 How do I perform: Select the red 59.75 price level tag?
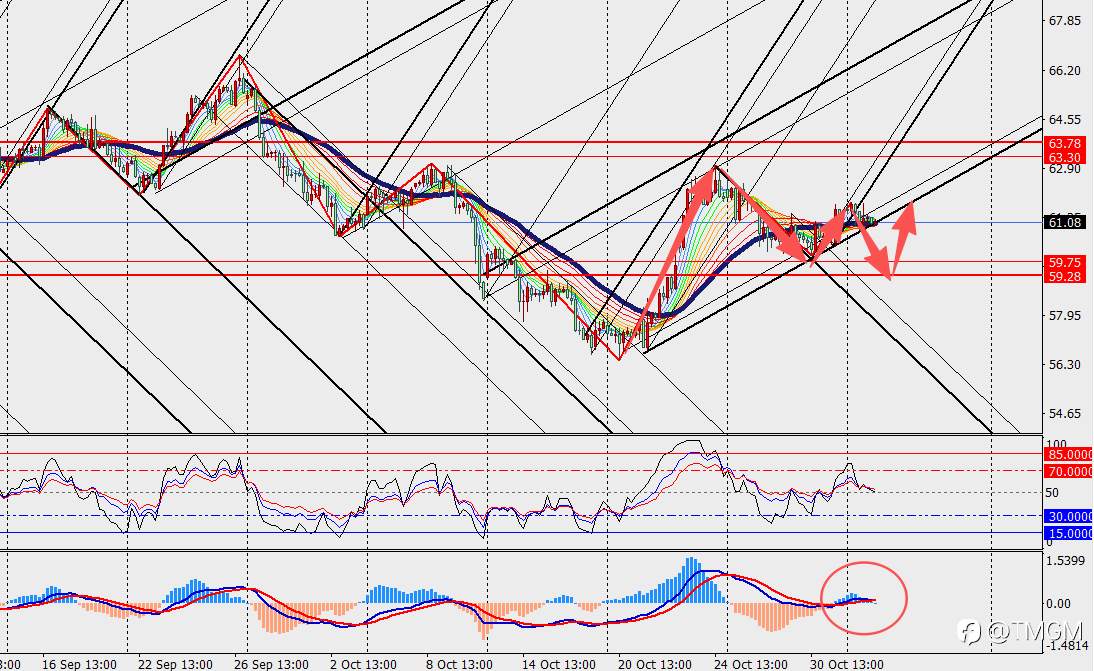click(1065, 262)
